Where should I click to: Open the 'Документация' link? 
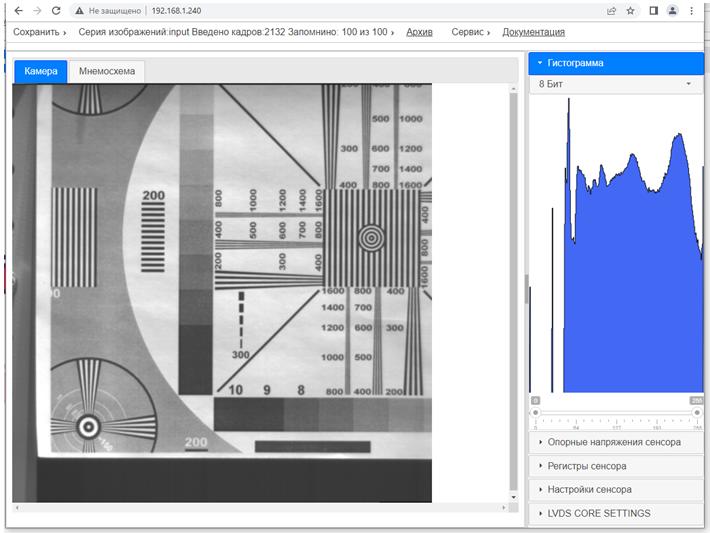coord(533,32)
